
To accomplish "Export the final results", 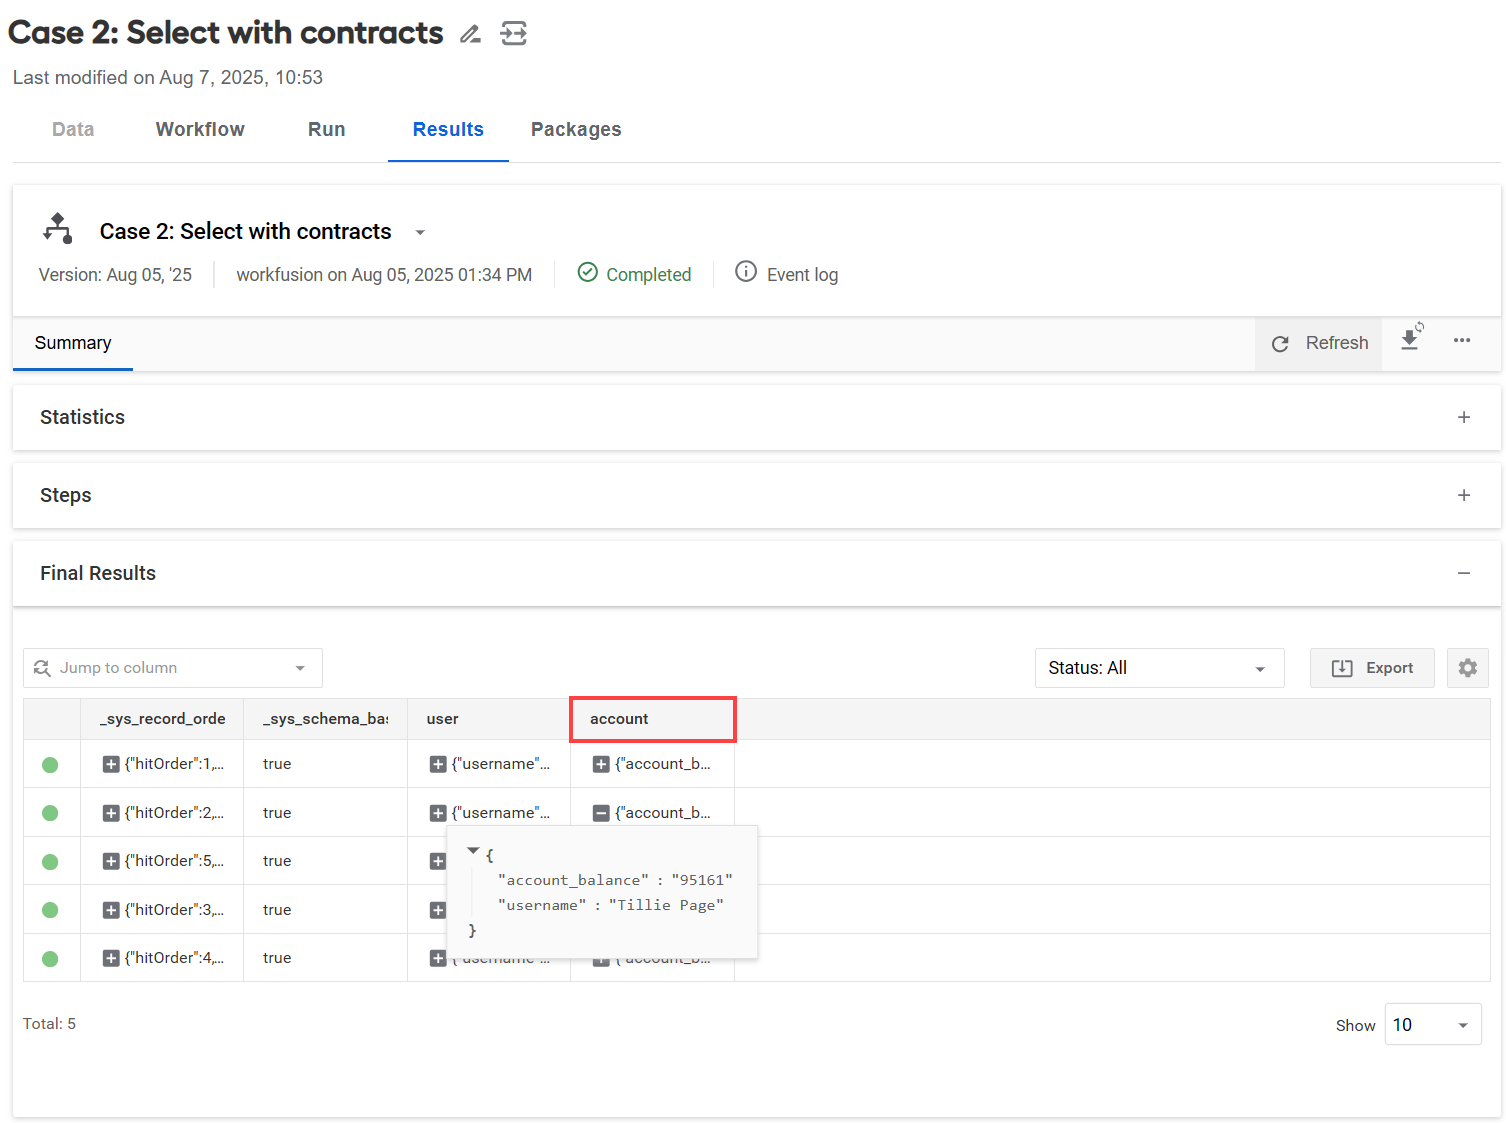I will (x=1372, y=668).
